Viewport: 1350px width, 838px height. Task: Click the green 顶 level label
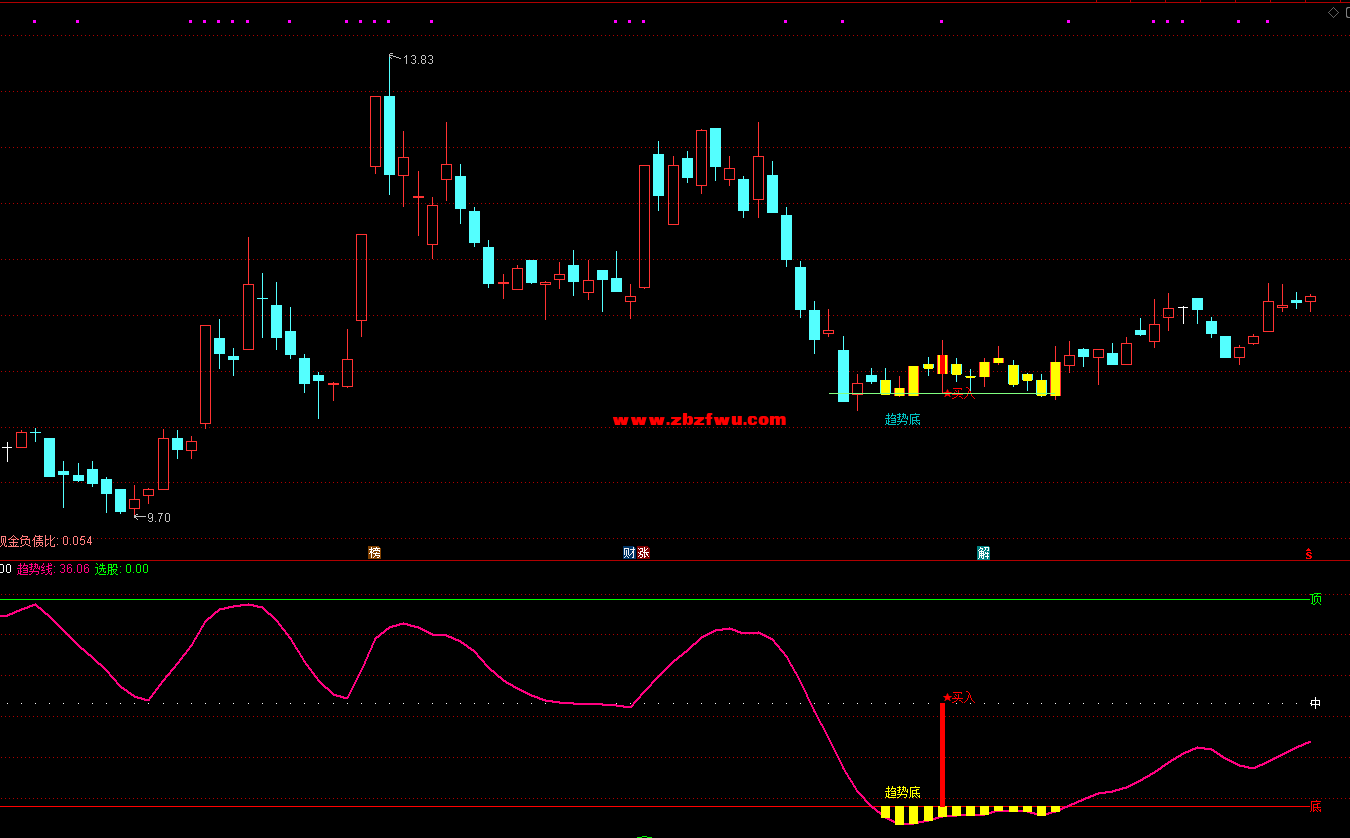point(1316,599)
